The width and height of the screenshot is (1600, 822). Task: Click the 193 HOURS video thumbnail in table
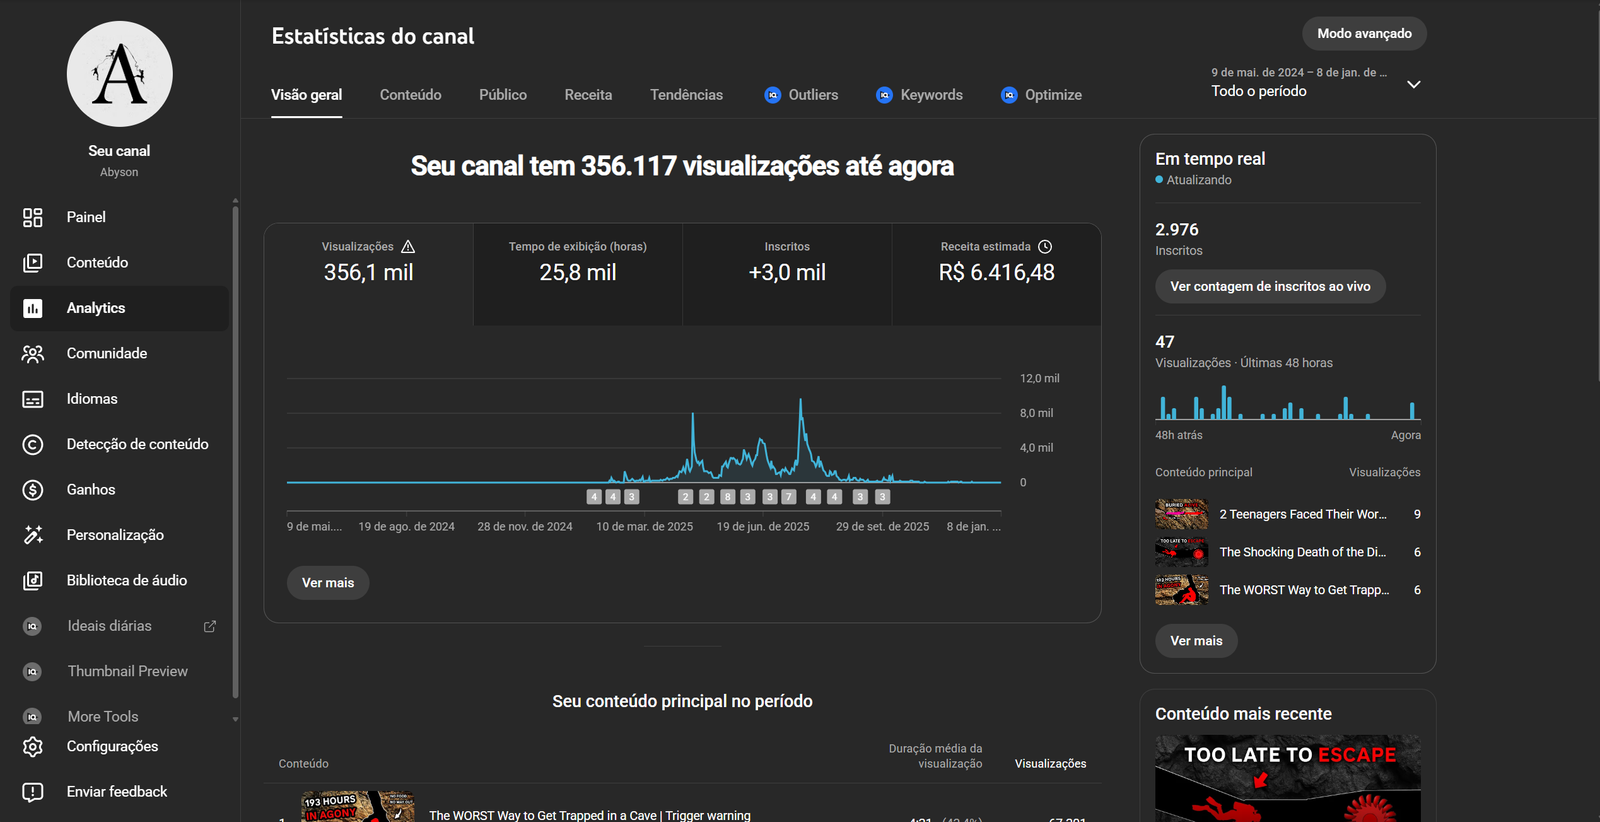coord(358,807)
